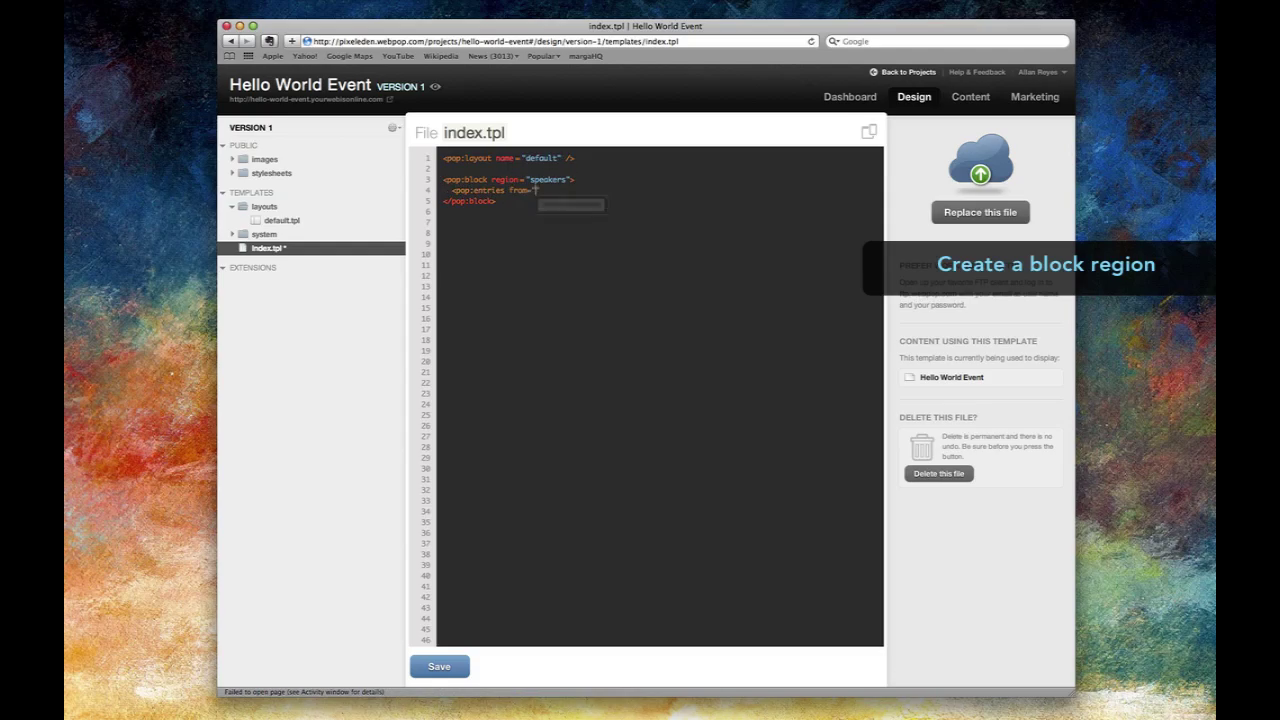Switch to the Marketing tab
Viewport: 1280px width, 720px height.
pos(1035,97)
